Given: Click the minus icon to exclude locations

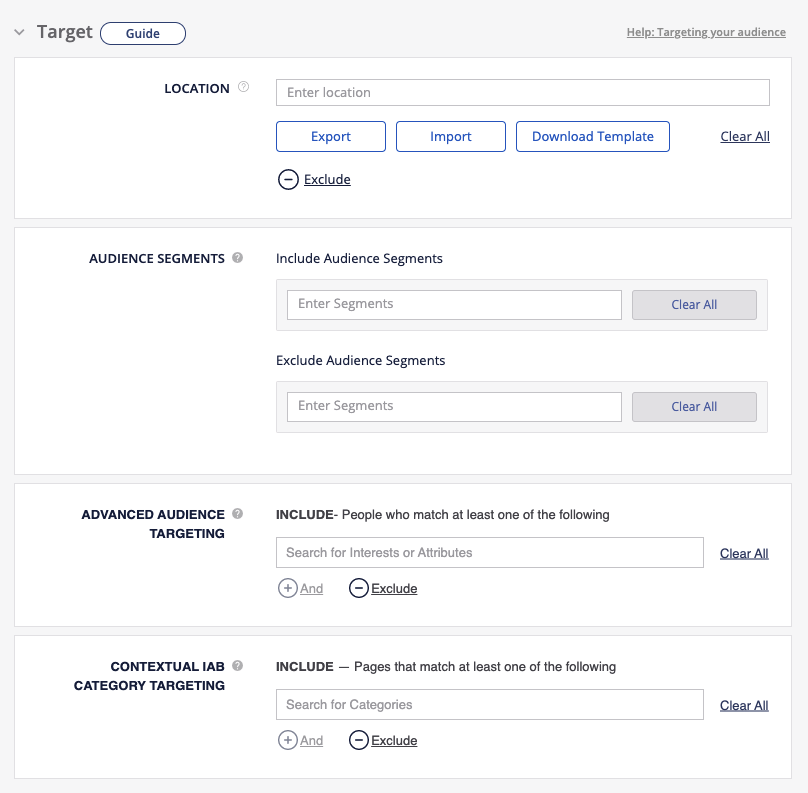Looking at the screenshot, I should click(288, 180).
